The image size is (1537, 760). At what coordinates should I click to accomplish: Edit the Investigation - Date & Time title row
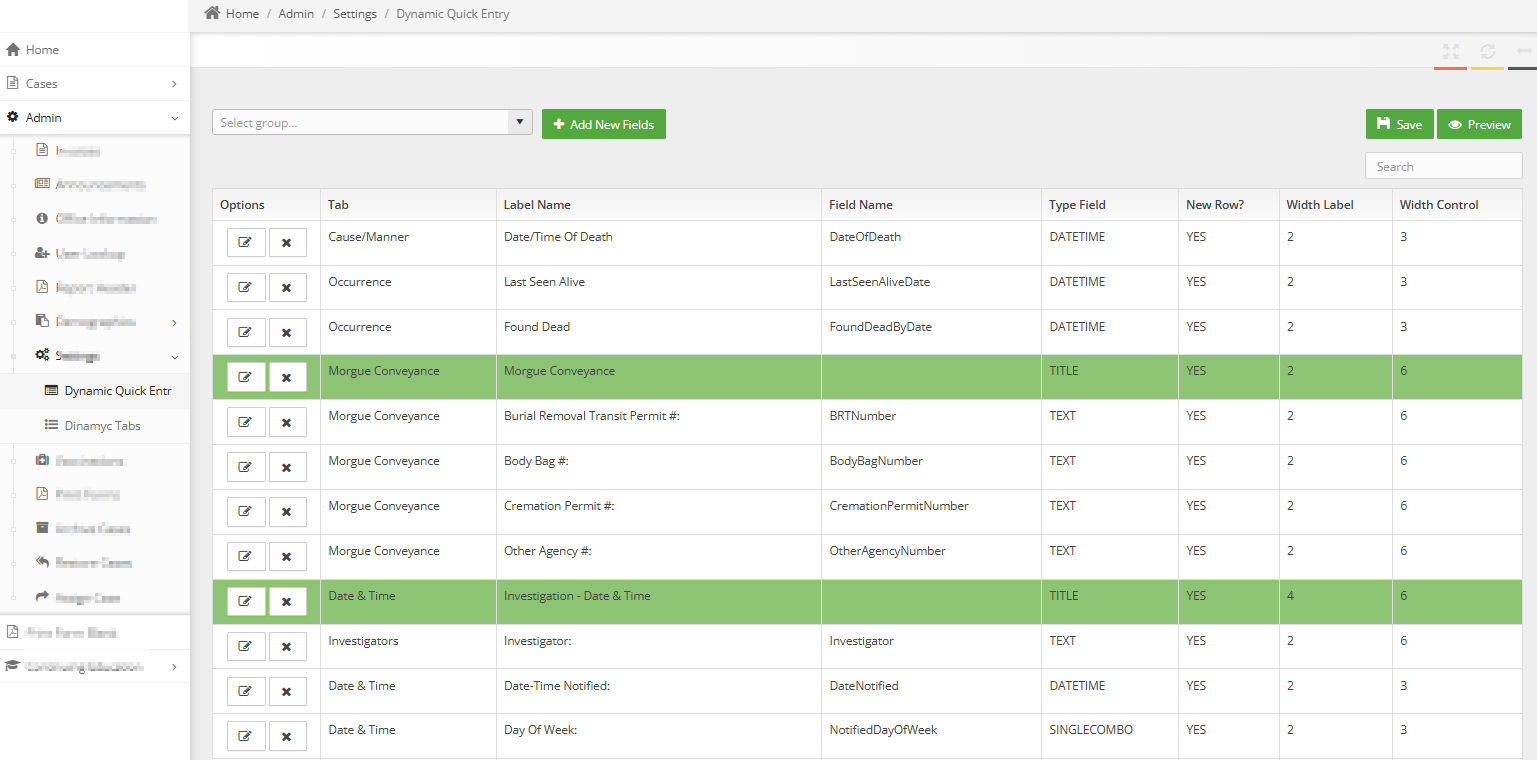[x=246, y=601]
